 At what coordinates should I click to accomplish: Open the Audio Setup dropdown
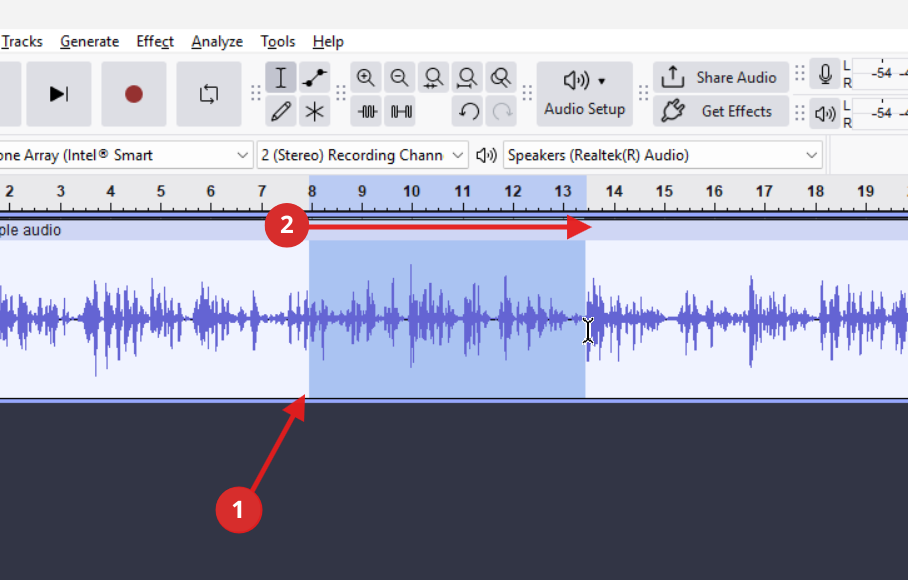pos(585,94)
